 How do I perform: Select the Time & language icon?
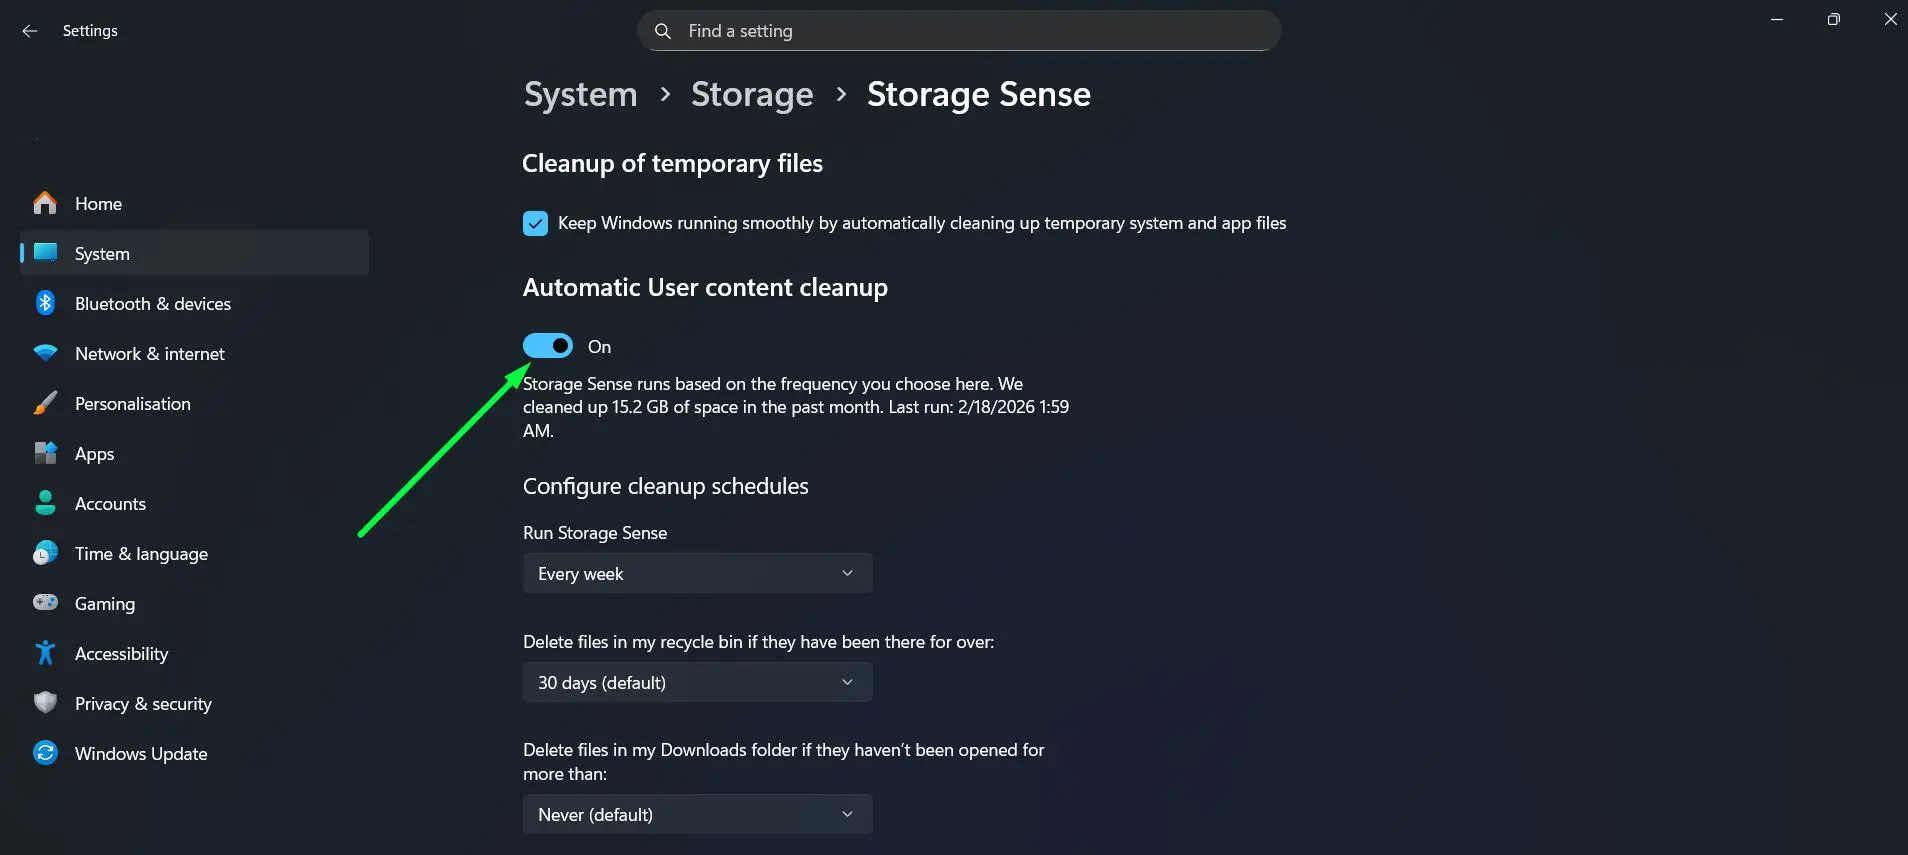click(45, 553)
